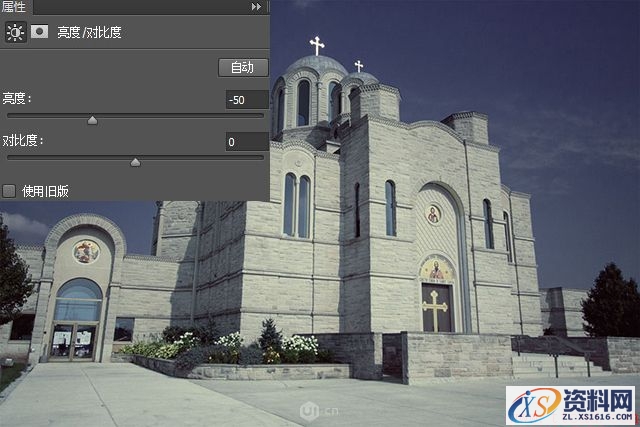Switch to the 属性 properties tab
This screenshot has height=427, width=640.
coord(14,7)
